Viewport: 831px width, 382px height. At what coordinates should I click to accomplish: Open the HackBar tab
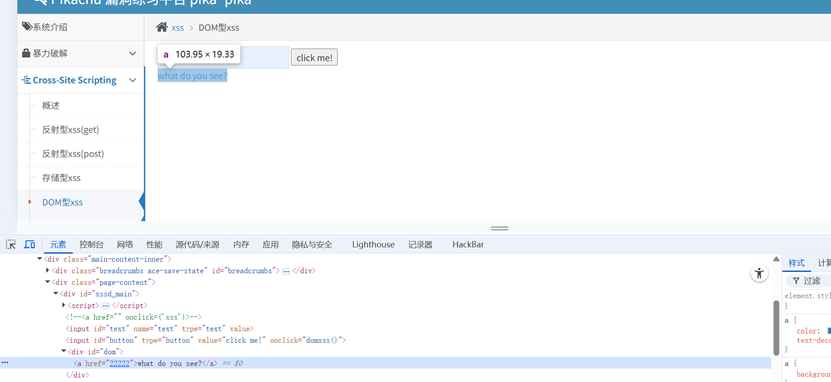coord(468,244)
